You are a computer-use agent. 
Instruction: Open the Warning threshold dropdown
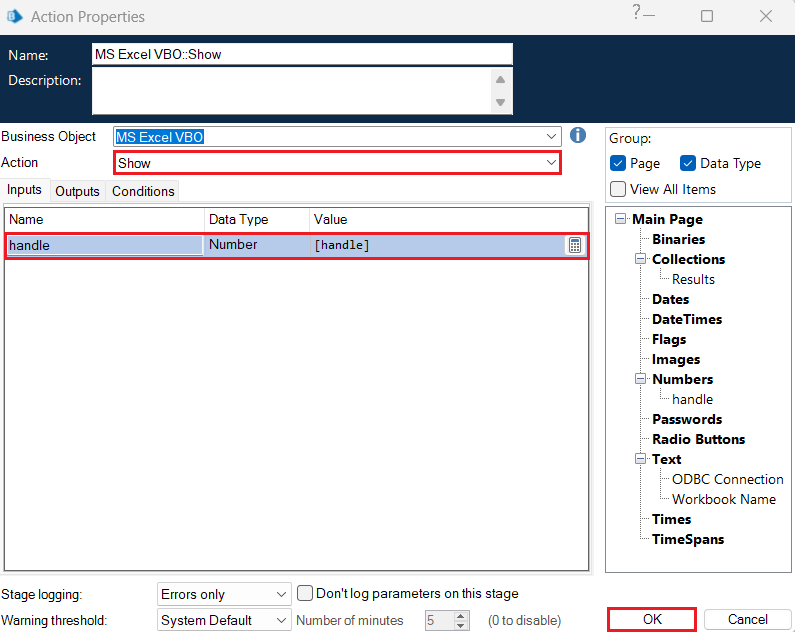coord(280,620)
